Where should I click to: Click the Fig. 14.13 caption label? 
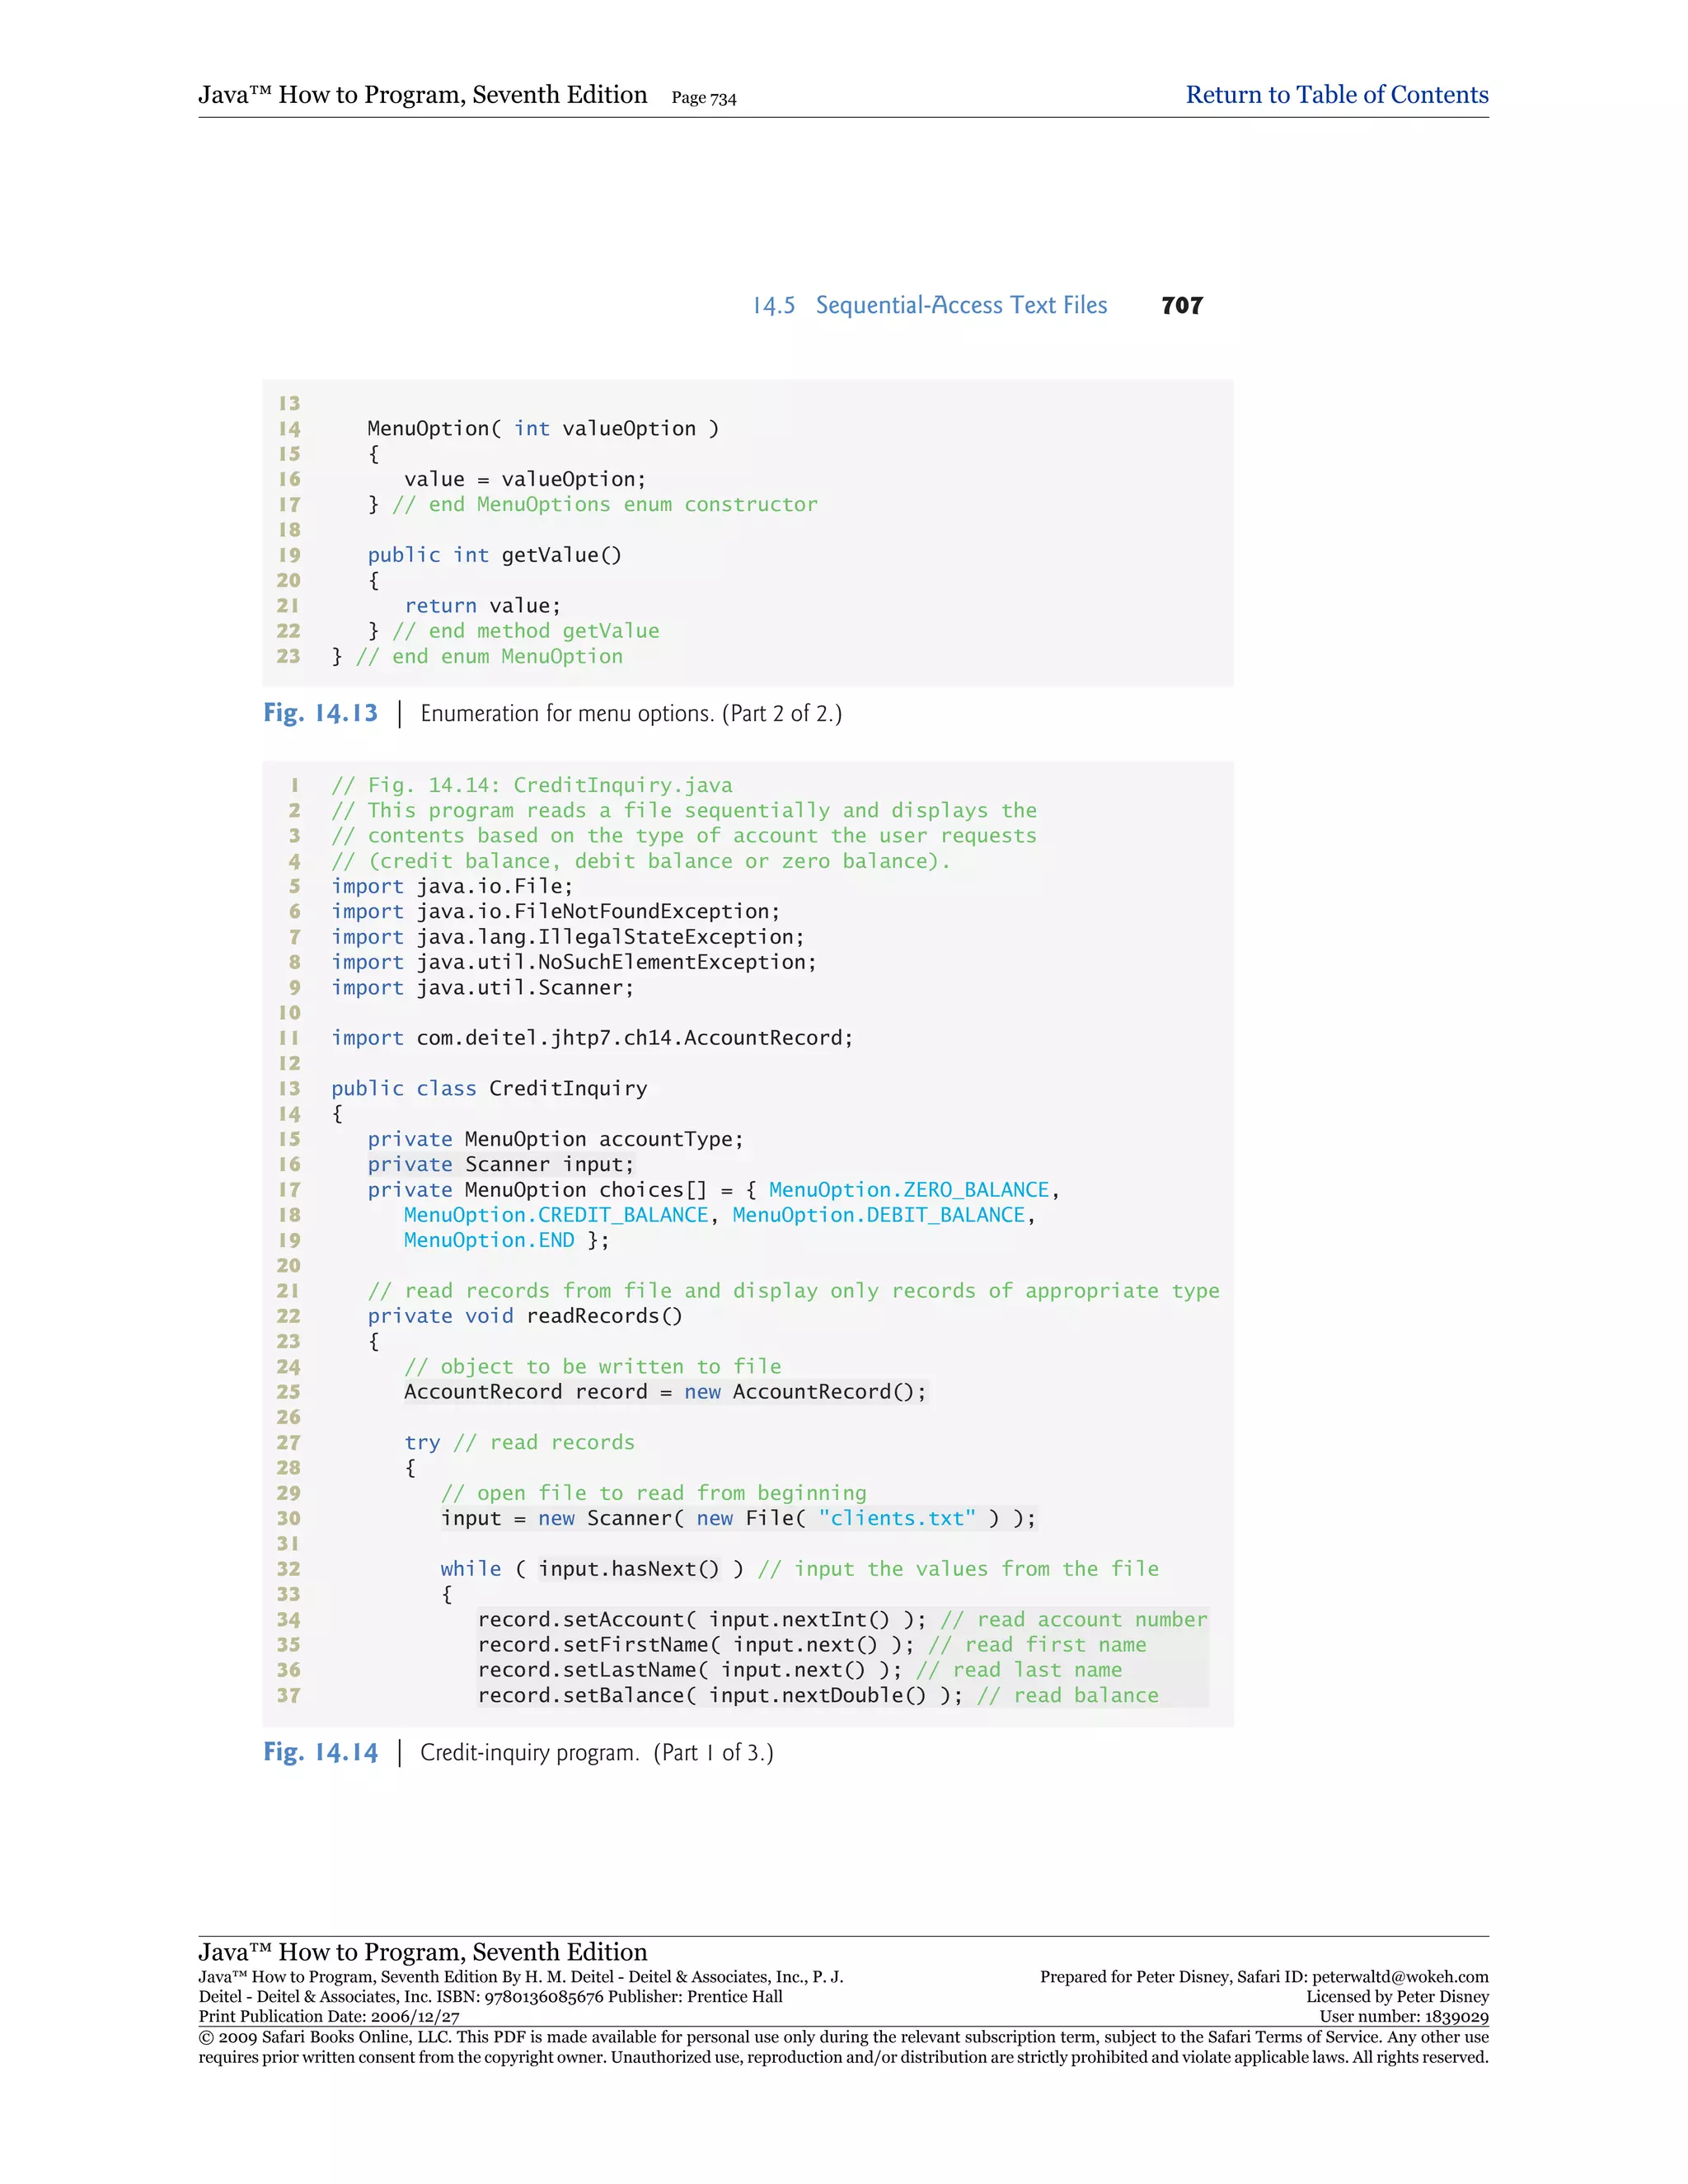point(320,713)
